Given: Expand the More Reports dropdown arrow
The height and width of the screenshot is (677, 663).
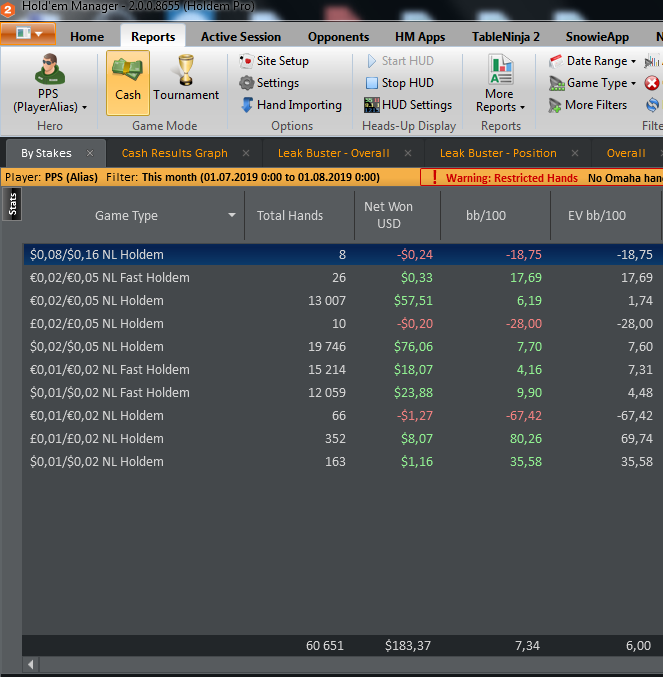Looking at the screenshot, I should point(522,108).
